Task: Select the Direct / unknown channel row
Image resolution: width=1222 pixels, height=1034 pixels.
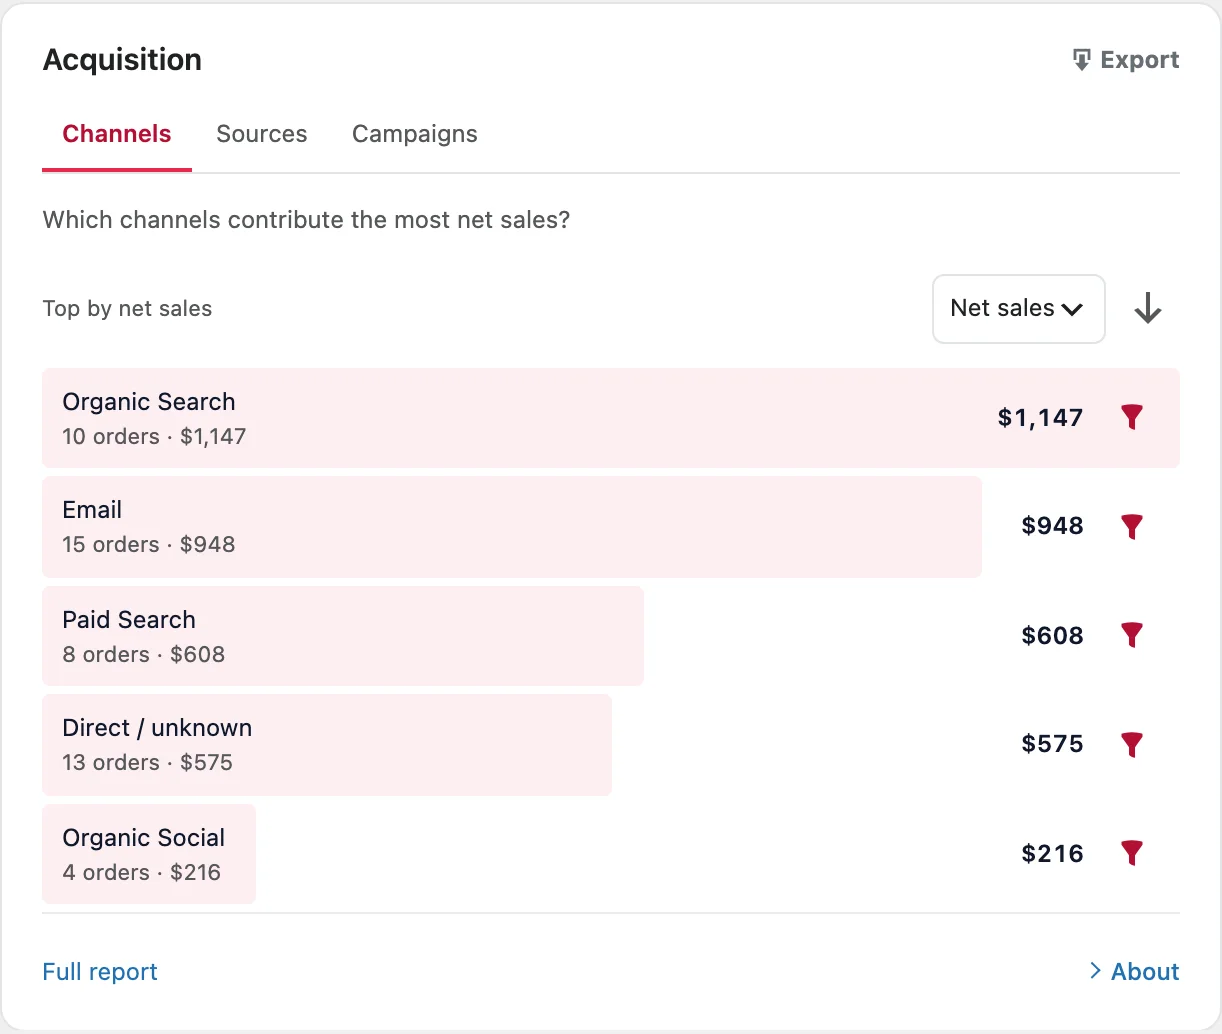Action: [611, 745]
